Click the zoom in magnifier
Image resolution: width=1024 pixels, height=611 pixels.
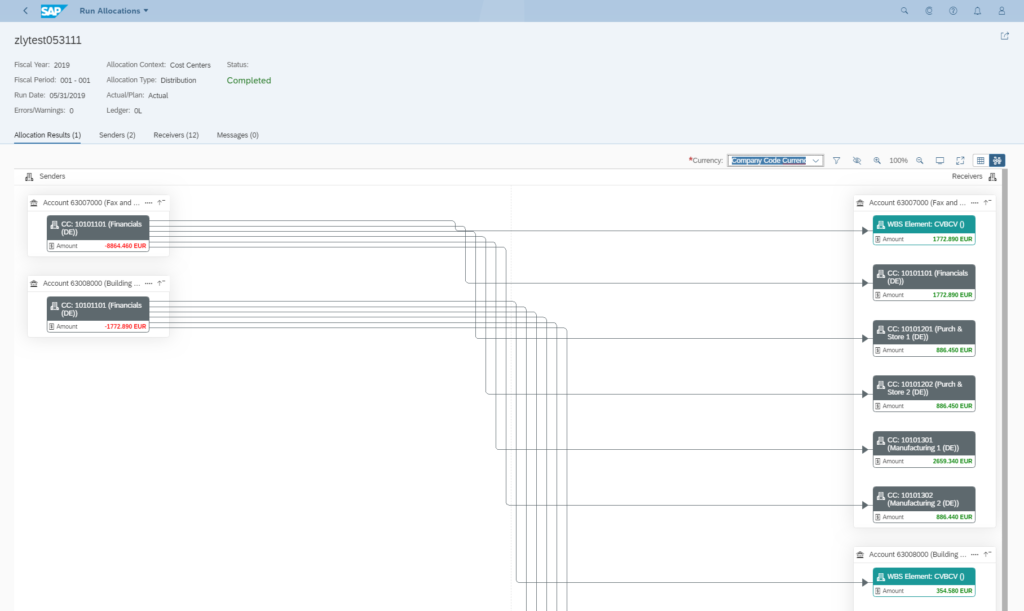pos(877,160)
